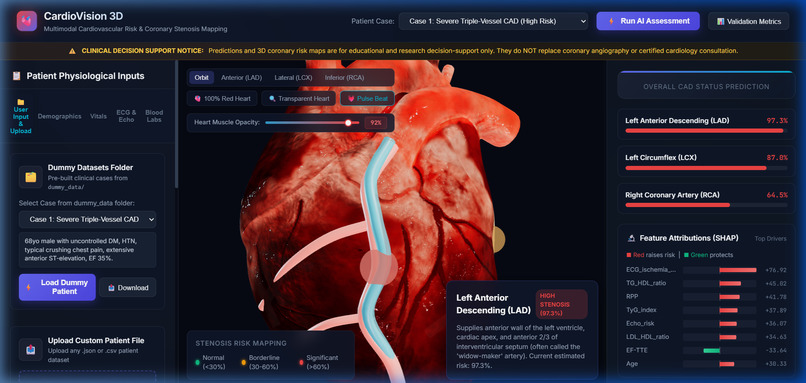Open the ECG & Echo tab
Screen dimensions: 806x383
click(126, 116)
